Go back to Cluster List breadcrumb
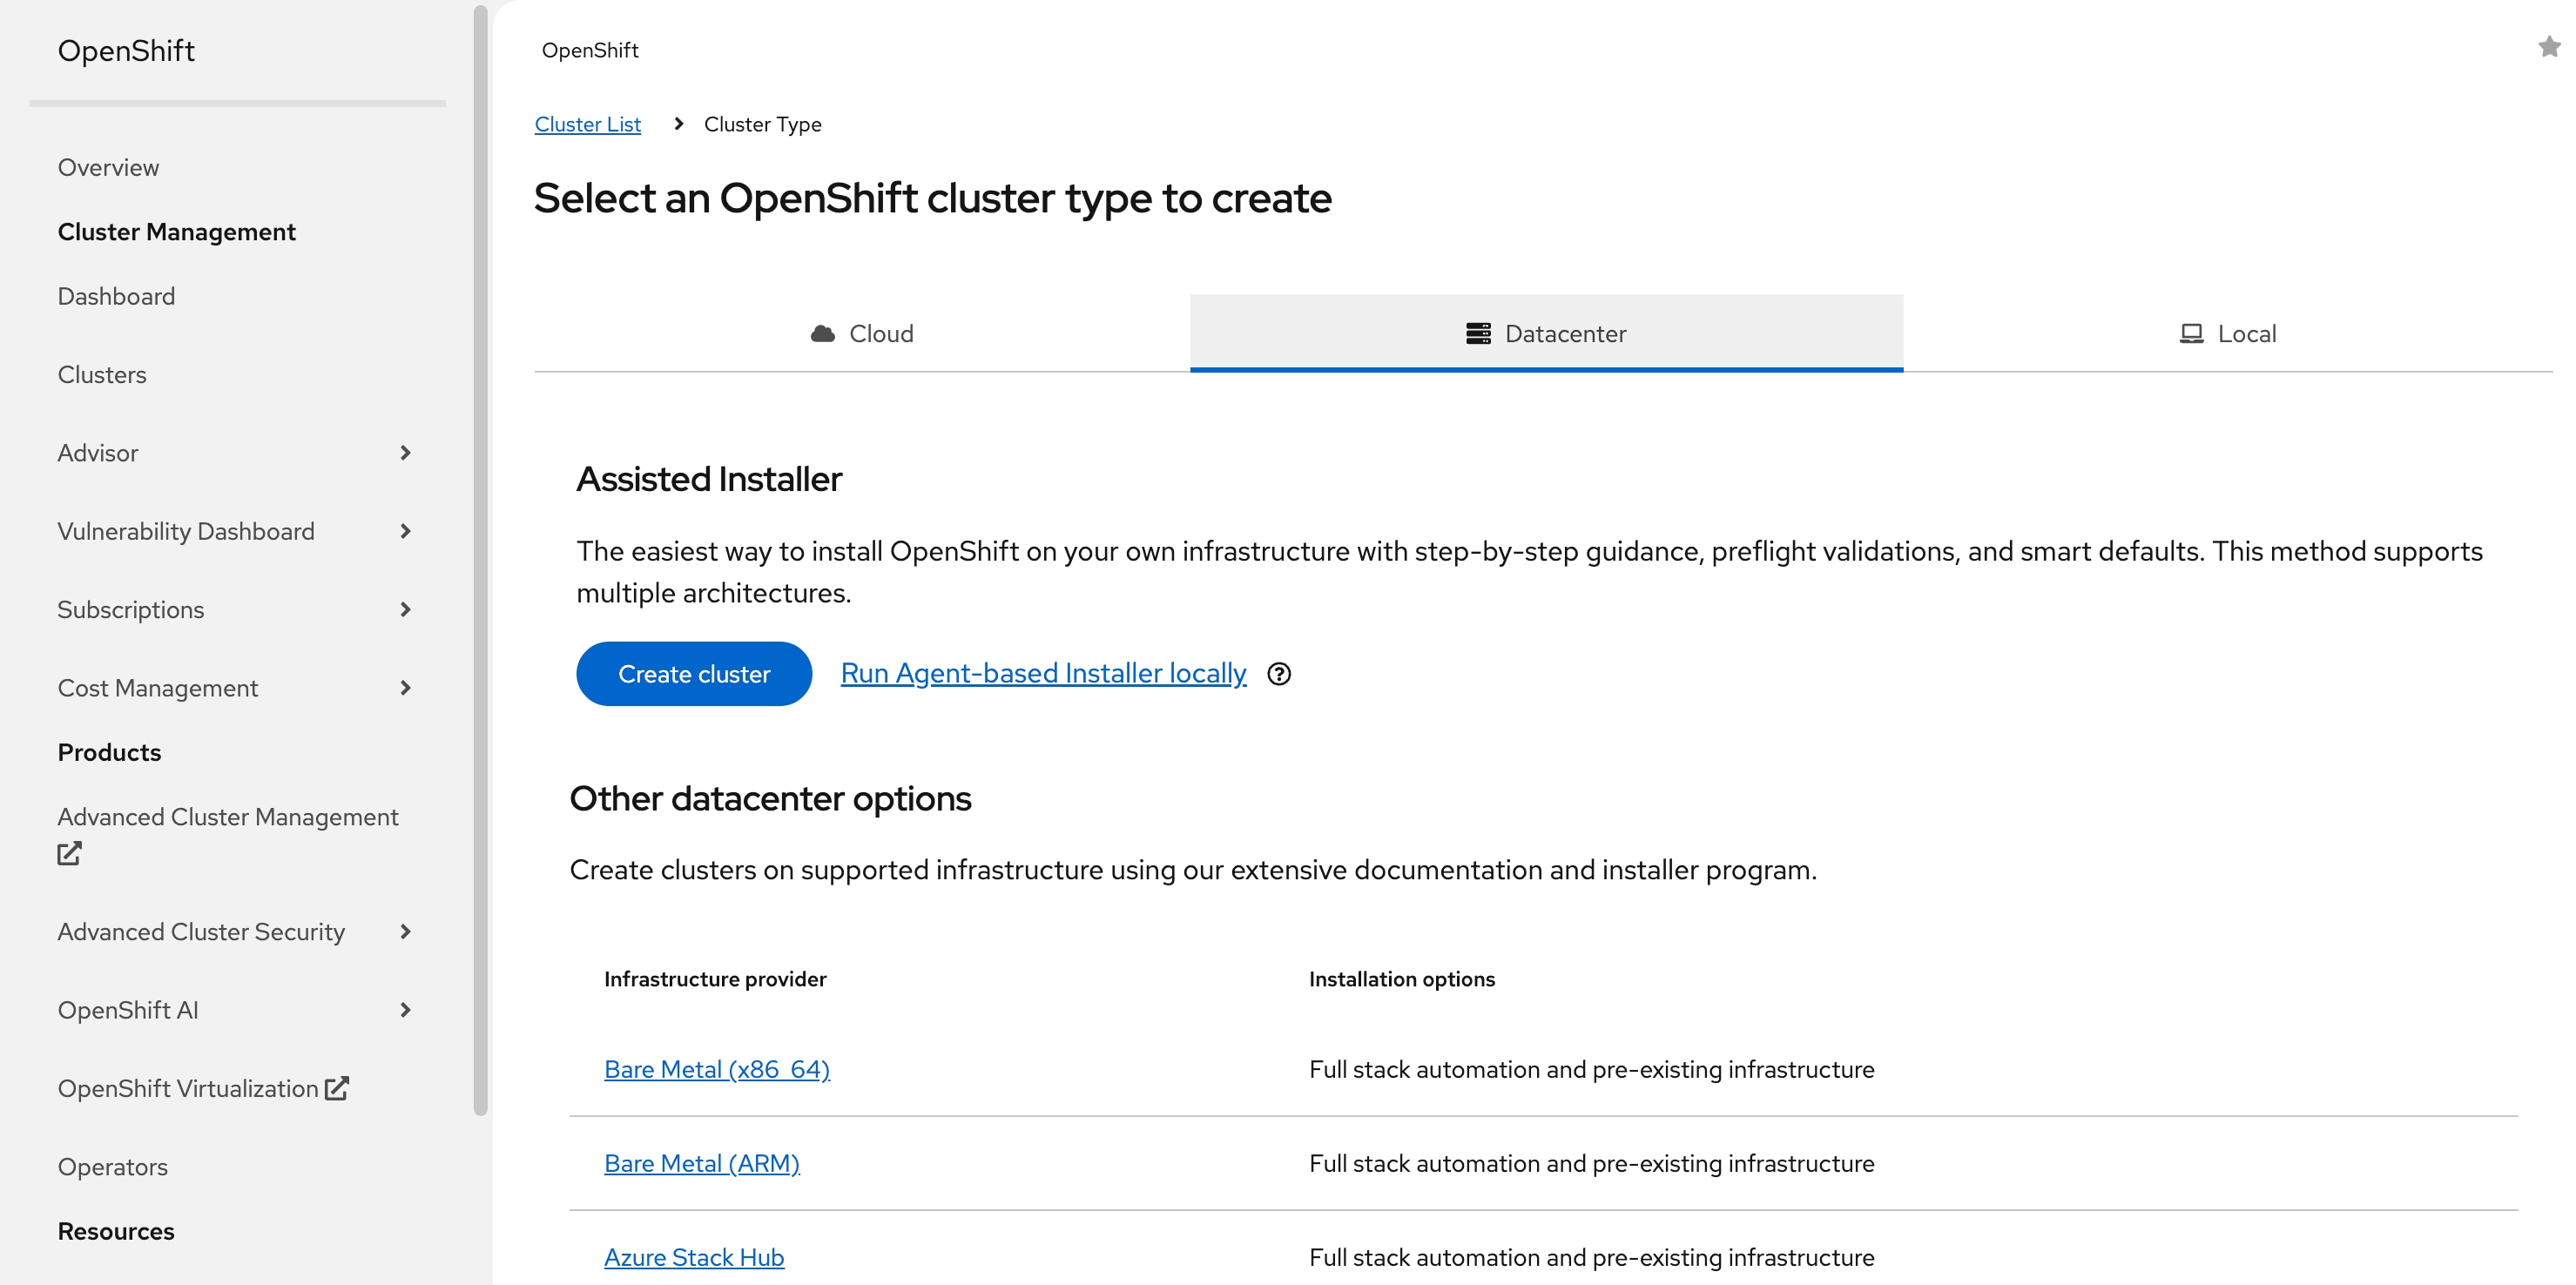The height and width of the screenshot is (1285, 2576). [x=588, y=124]
